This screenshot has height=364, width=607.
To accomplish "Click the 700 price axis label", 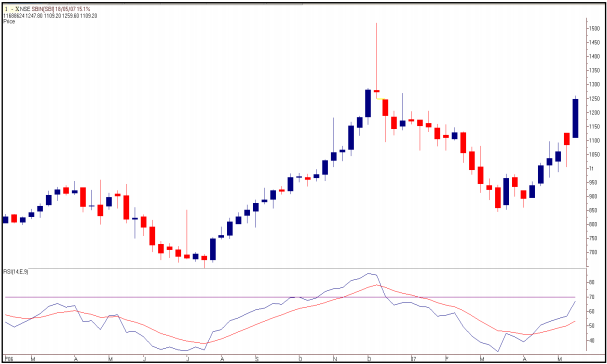I will 593,252.
